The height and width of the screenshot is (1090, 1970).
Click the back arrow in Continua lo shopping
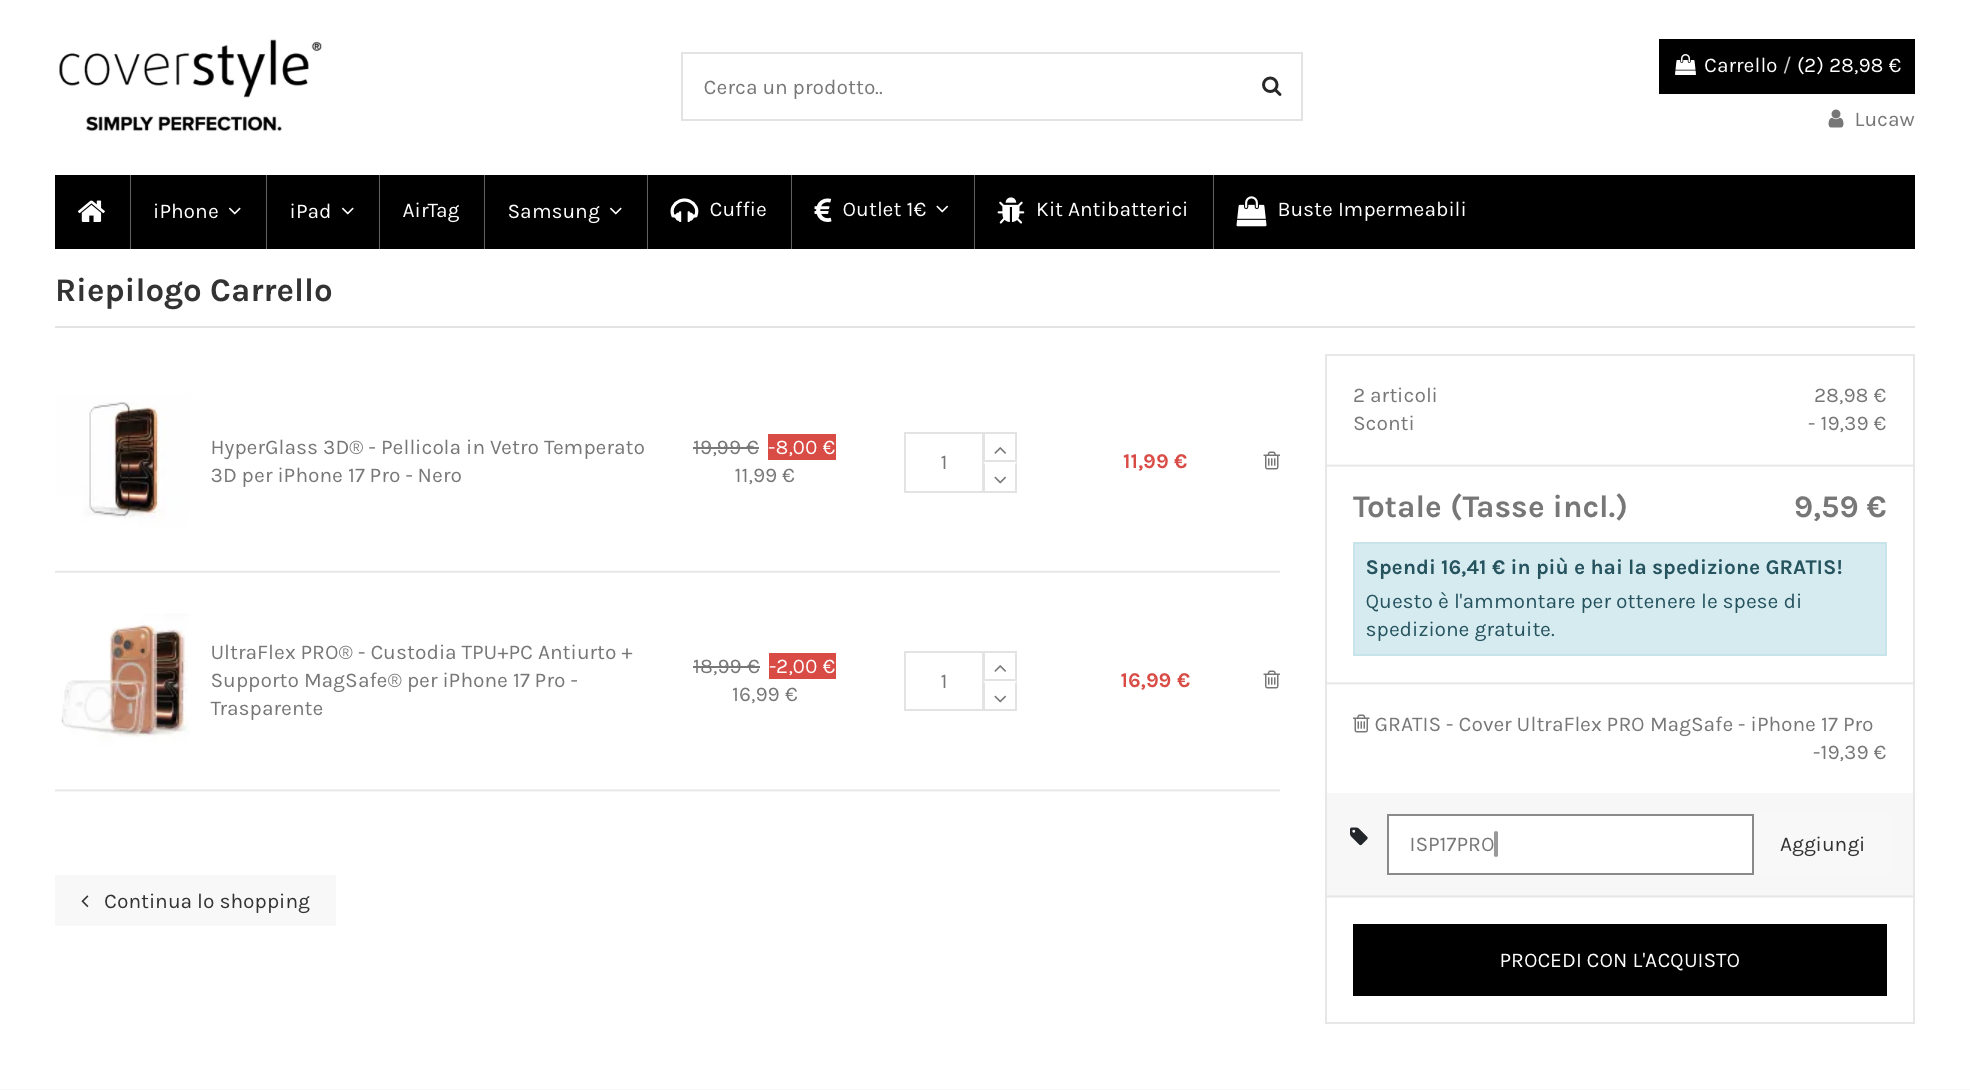85,902
